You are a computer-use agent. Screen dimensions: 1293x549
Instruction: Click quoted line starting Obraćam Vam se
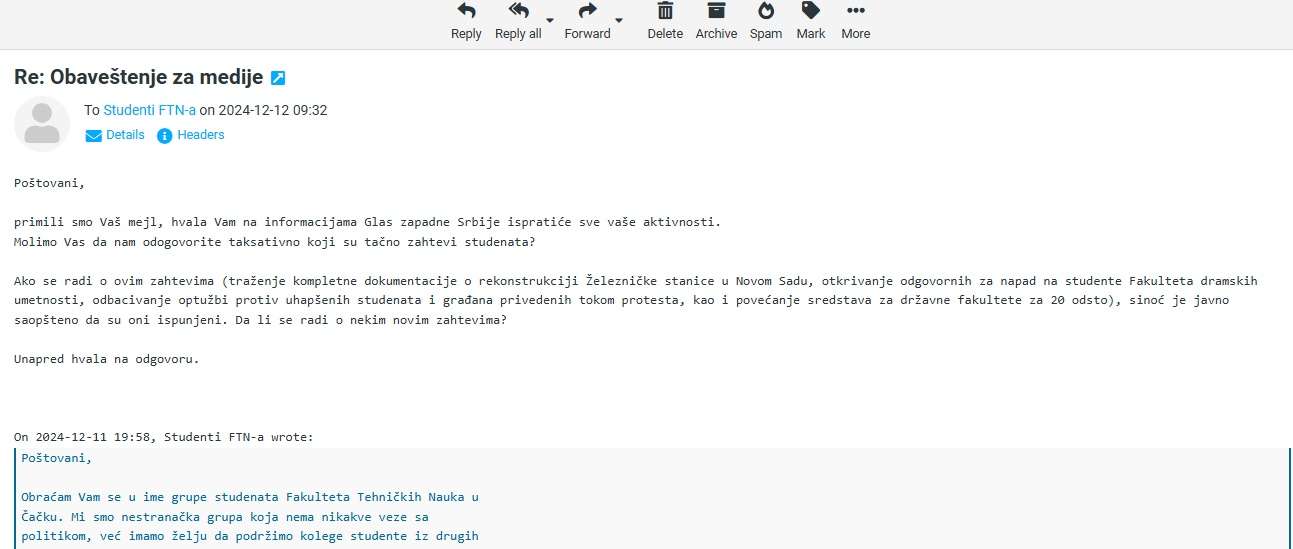(x=250, y=496)
